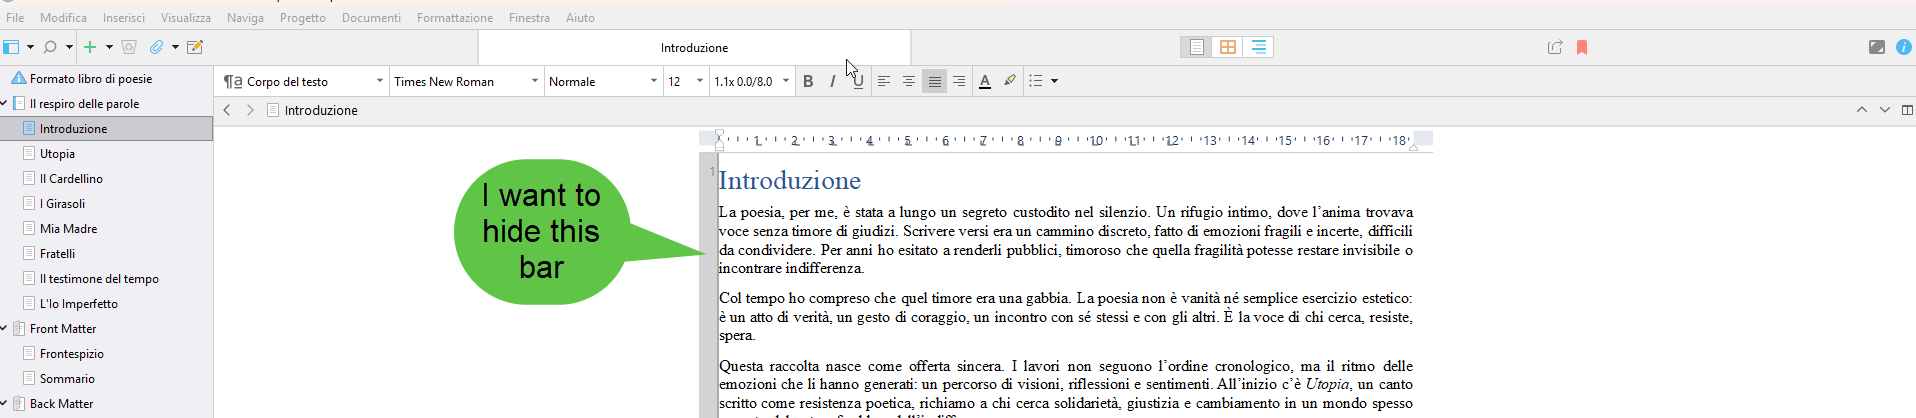Click the text color button
This screenshot has width=1916, height=418.
[x=984, y=81]
